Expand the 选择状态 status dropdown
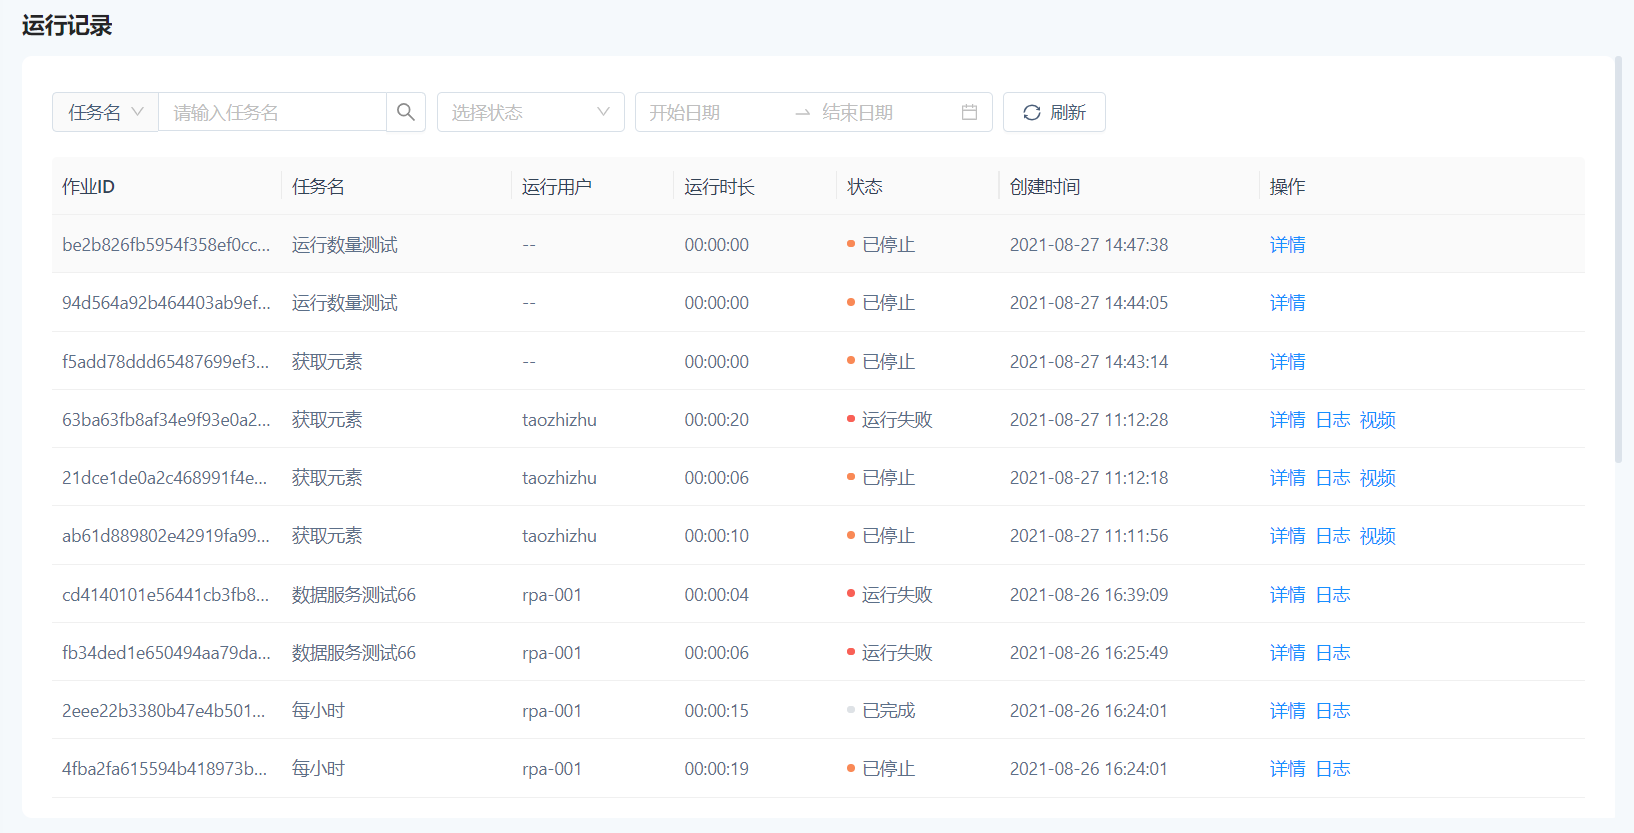 point(530,112)
